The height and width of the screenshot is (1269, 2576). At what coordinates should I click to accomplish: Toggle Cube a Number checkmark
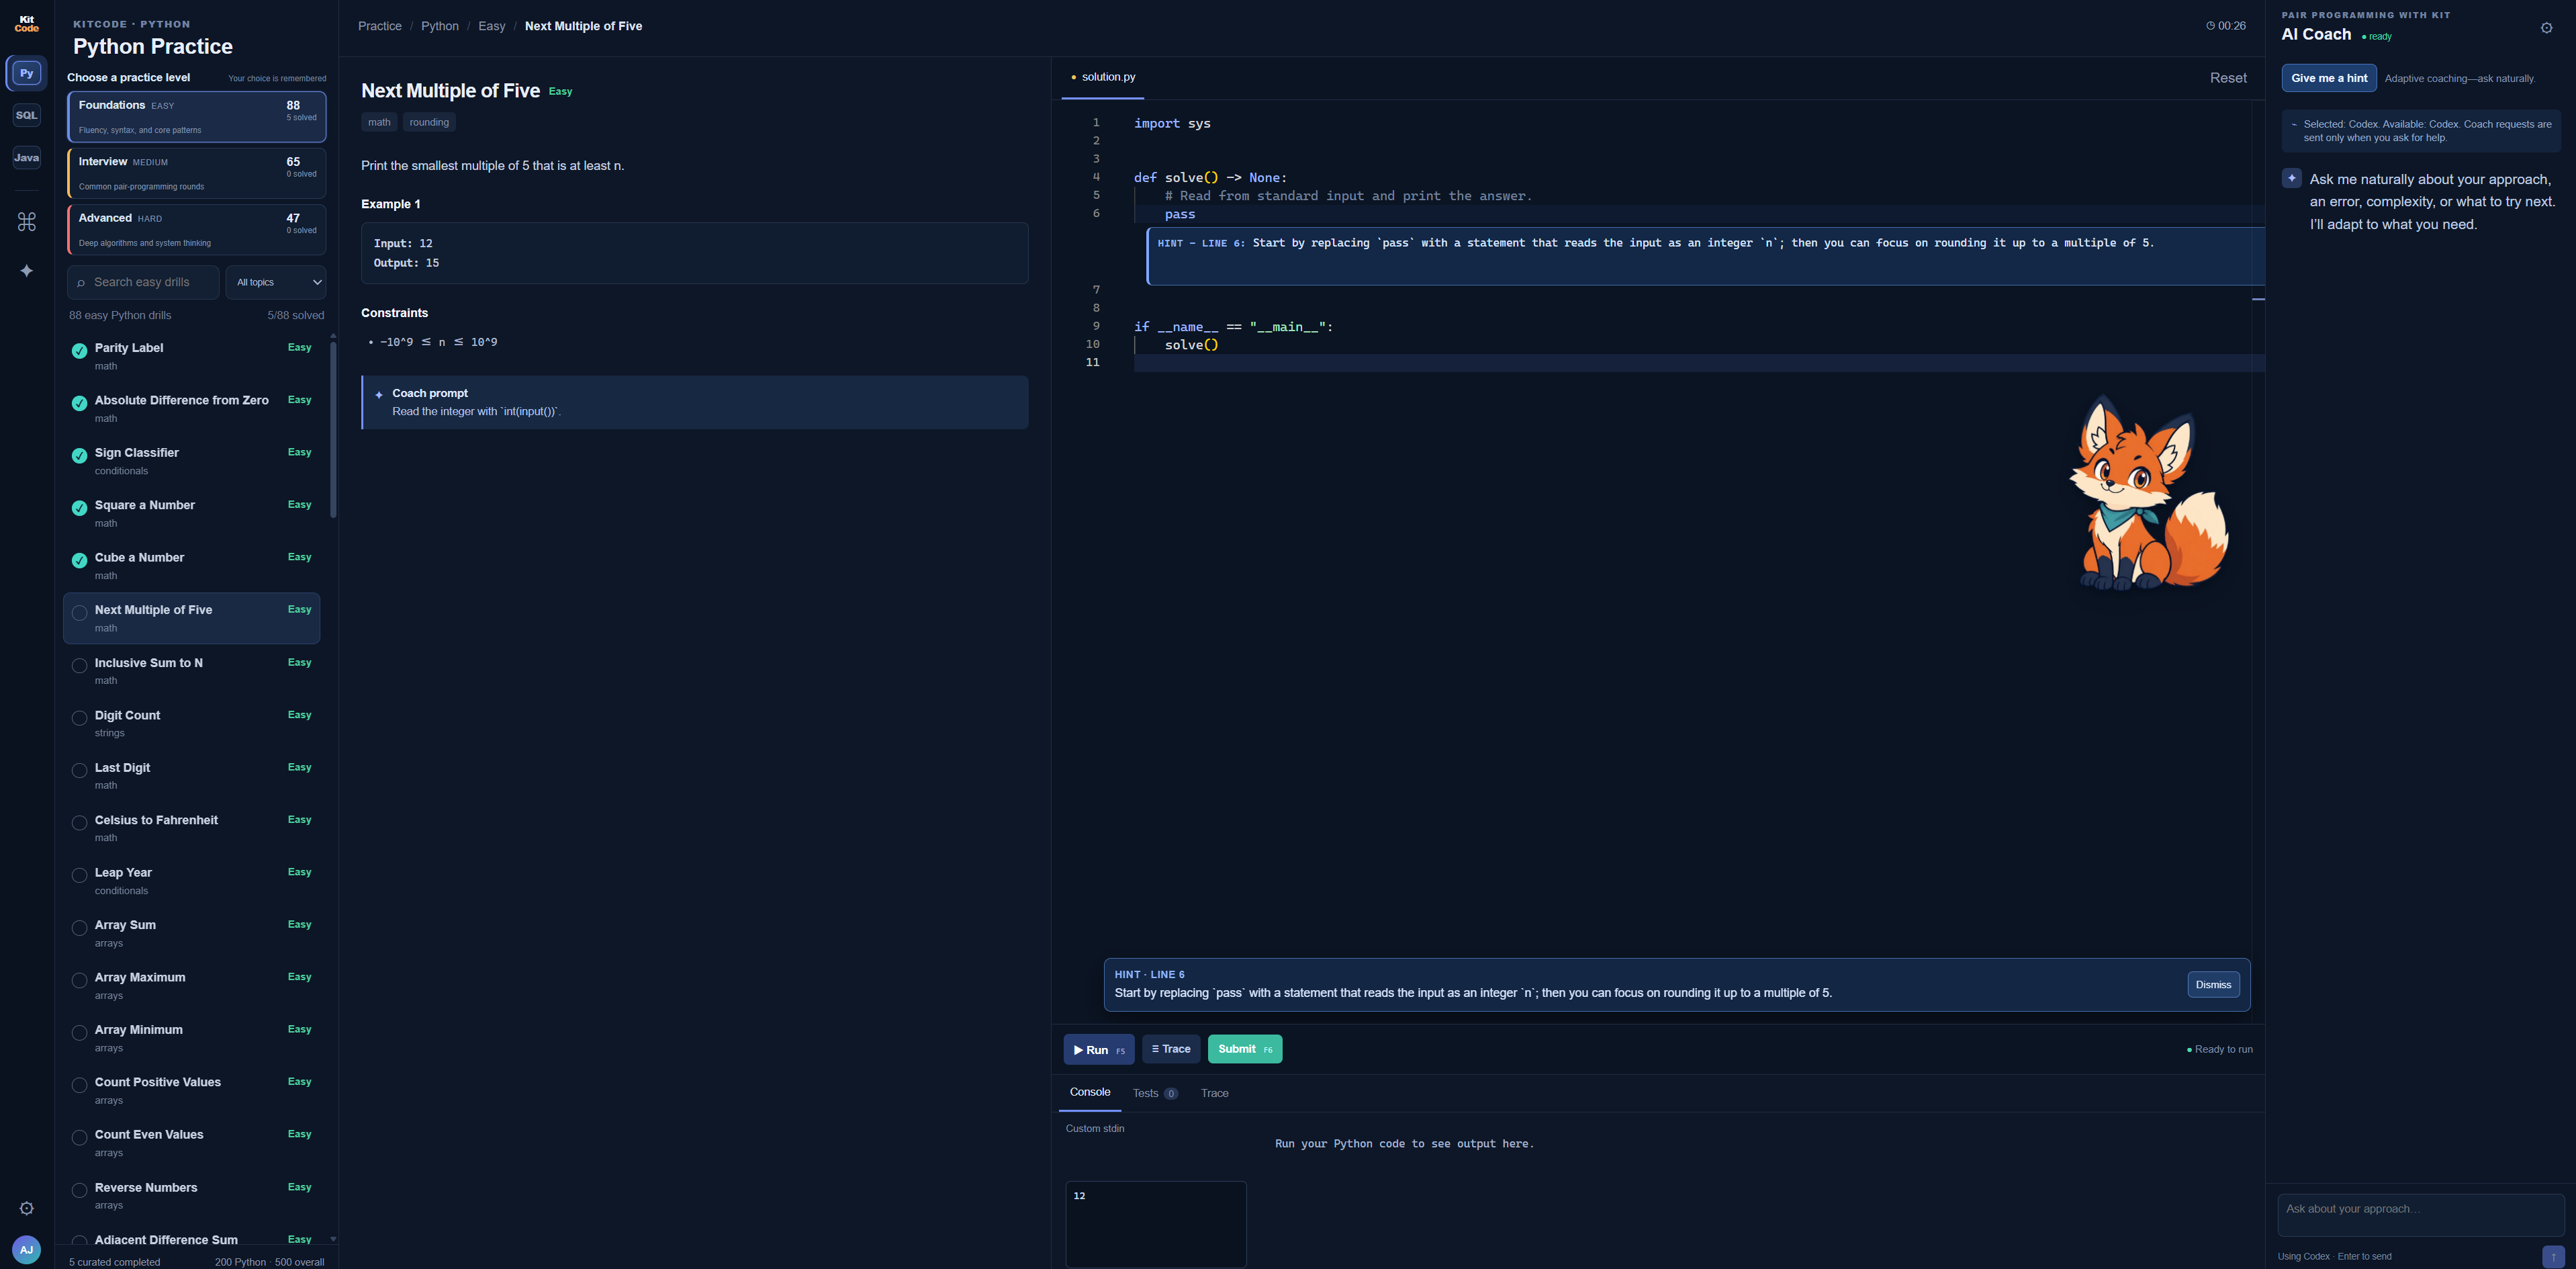[79, 560]
